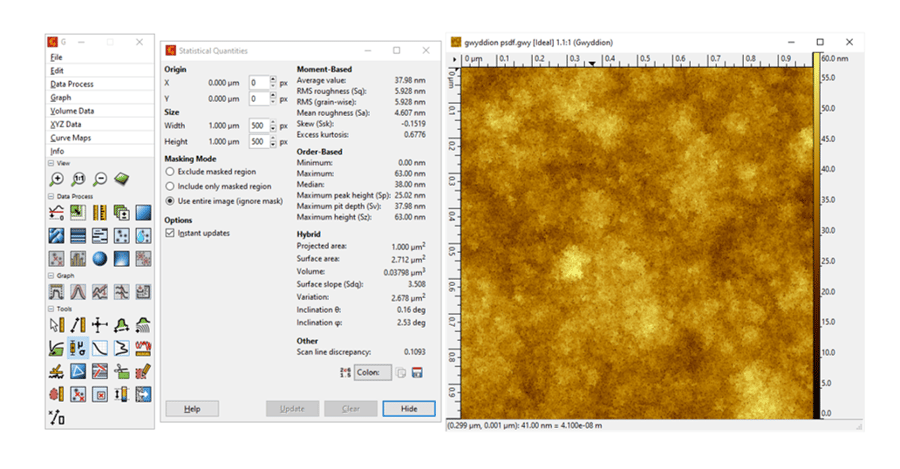Click the copy results icon next to Colon
Image resolution: width=900 pixels, height=469 pixels.
(401, 373)
